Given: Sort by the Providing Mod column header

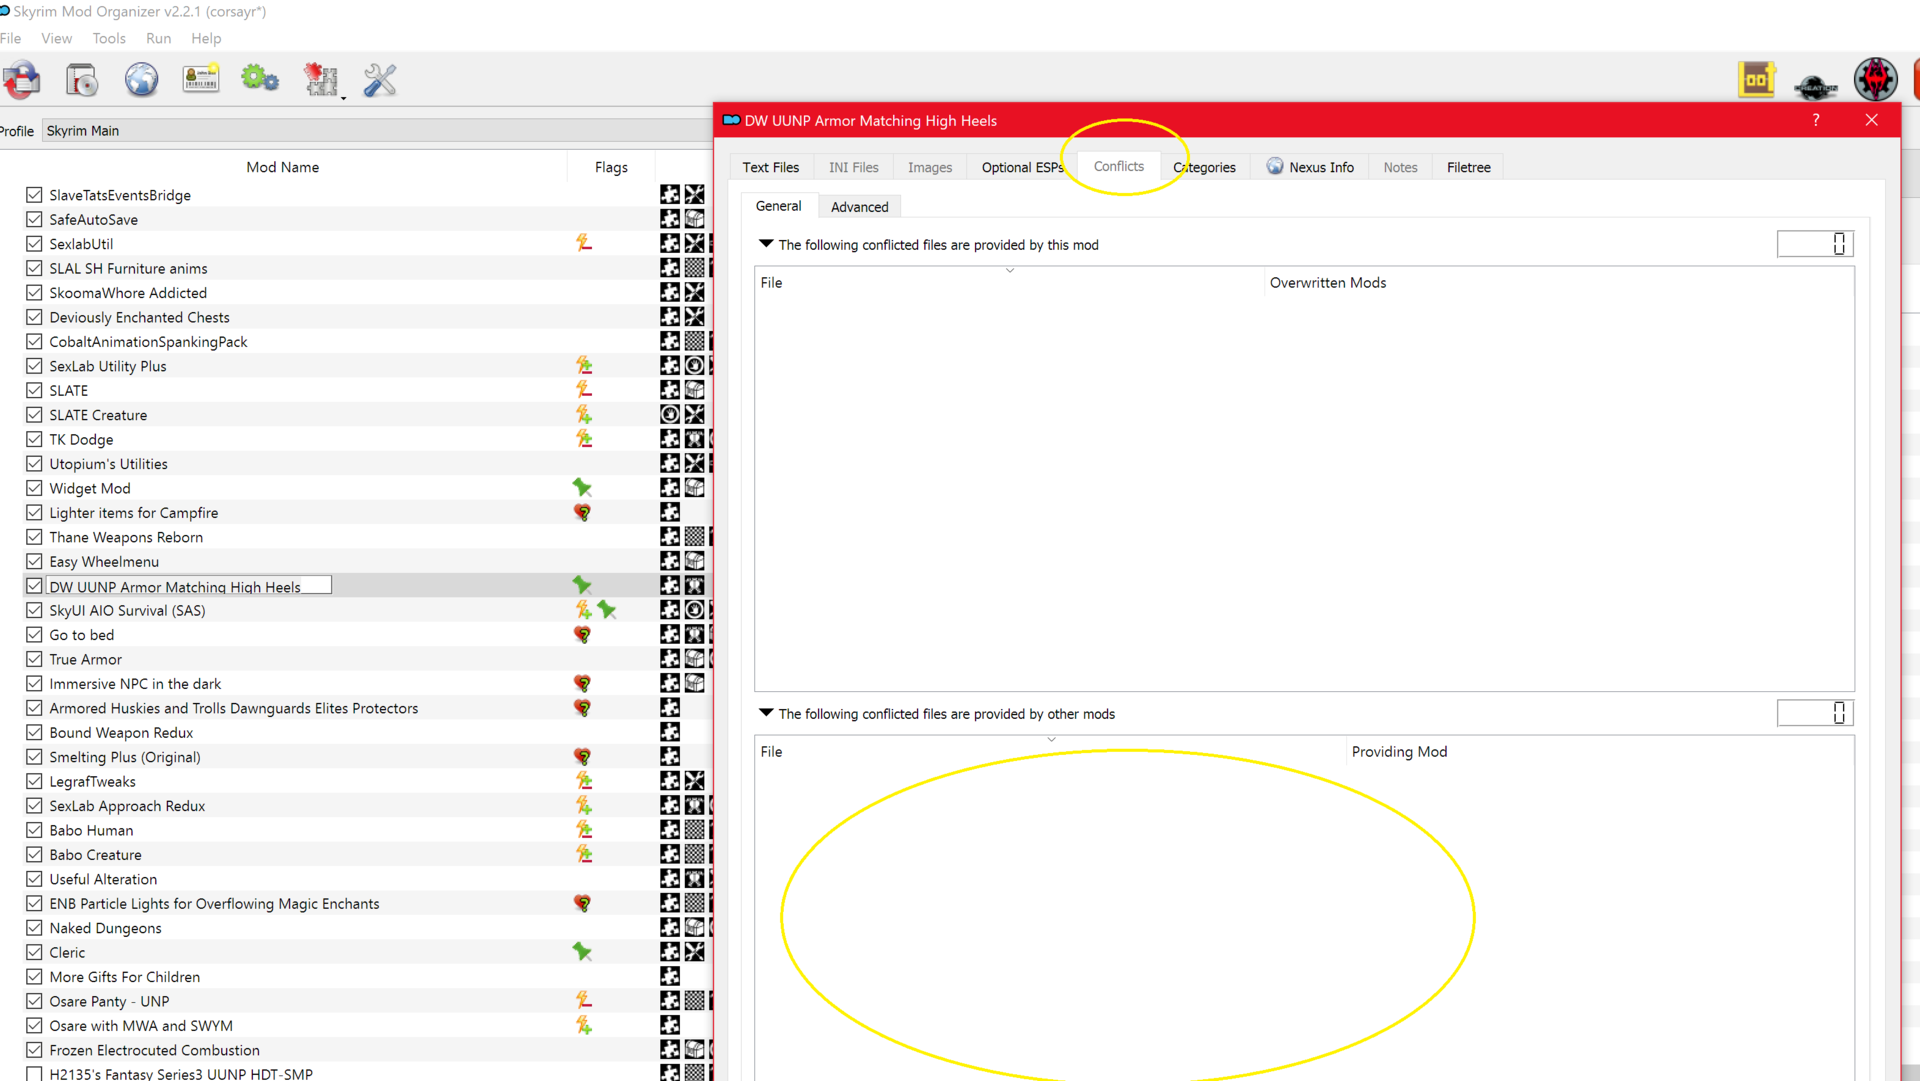Looking at the screenshot, I should tap(1599, 752).
